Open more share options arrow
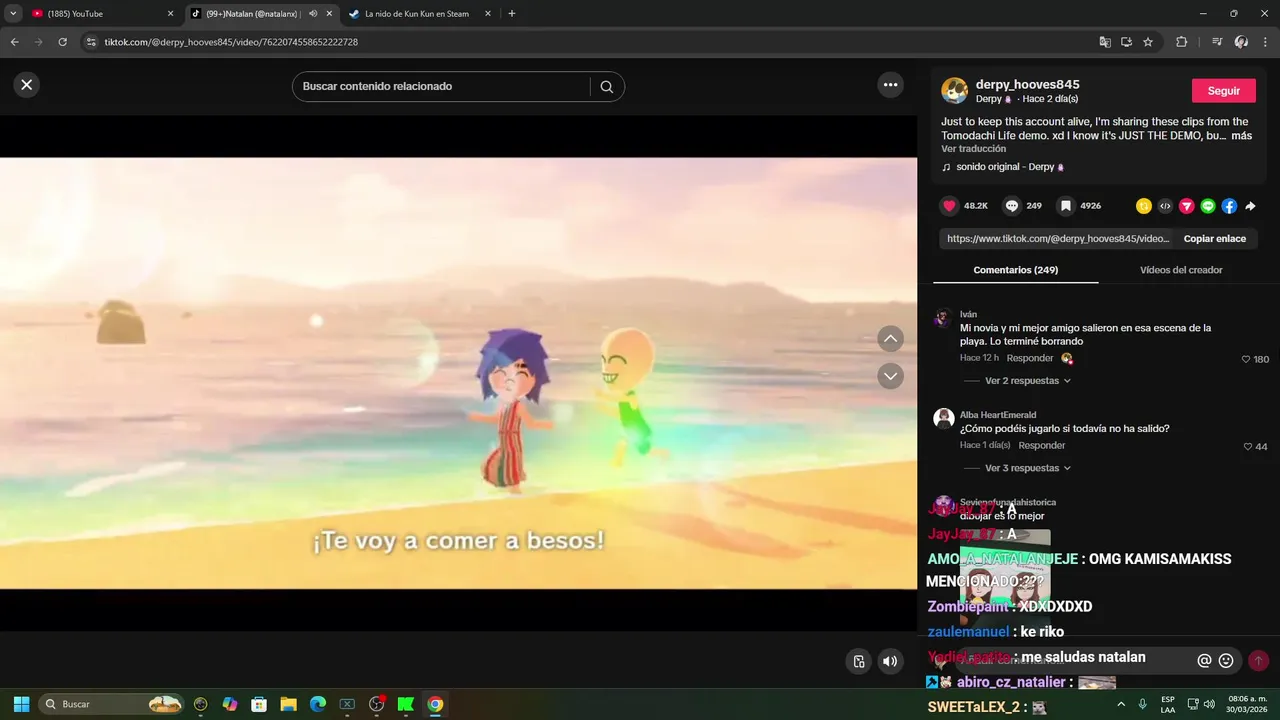Viewport: 1280px width, 720px height. pos(1250,206)
